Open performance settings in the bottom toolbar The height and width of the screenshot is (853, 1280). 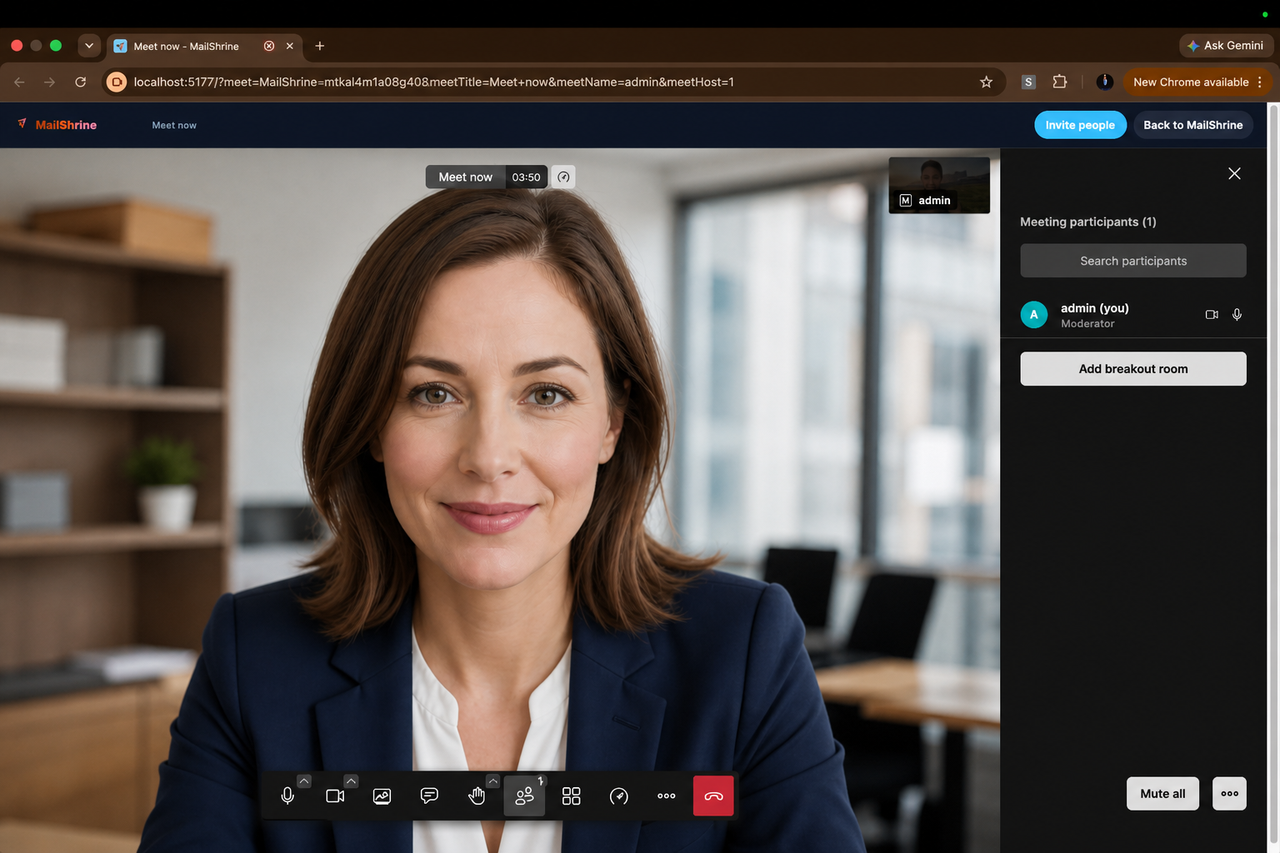(x=619, y=796)
